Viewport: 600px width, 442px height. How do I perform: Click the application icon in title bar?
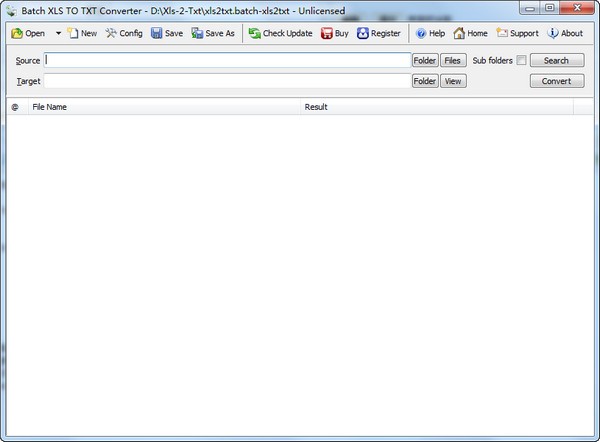coord(11,11)
